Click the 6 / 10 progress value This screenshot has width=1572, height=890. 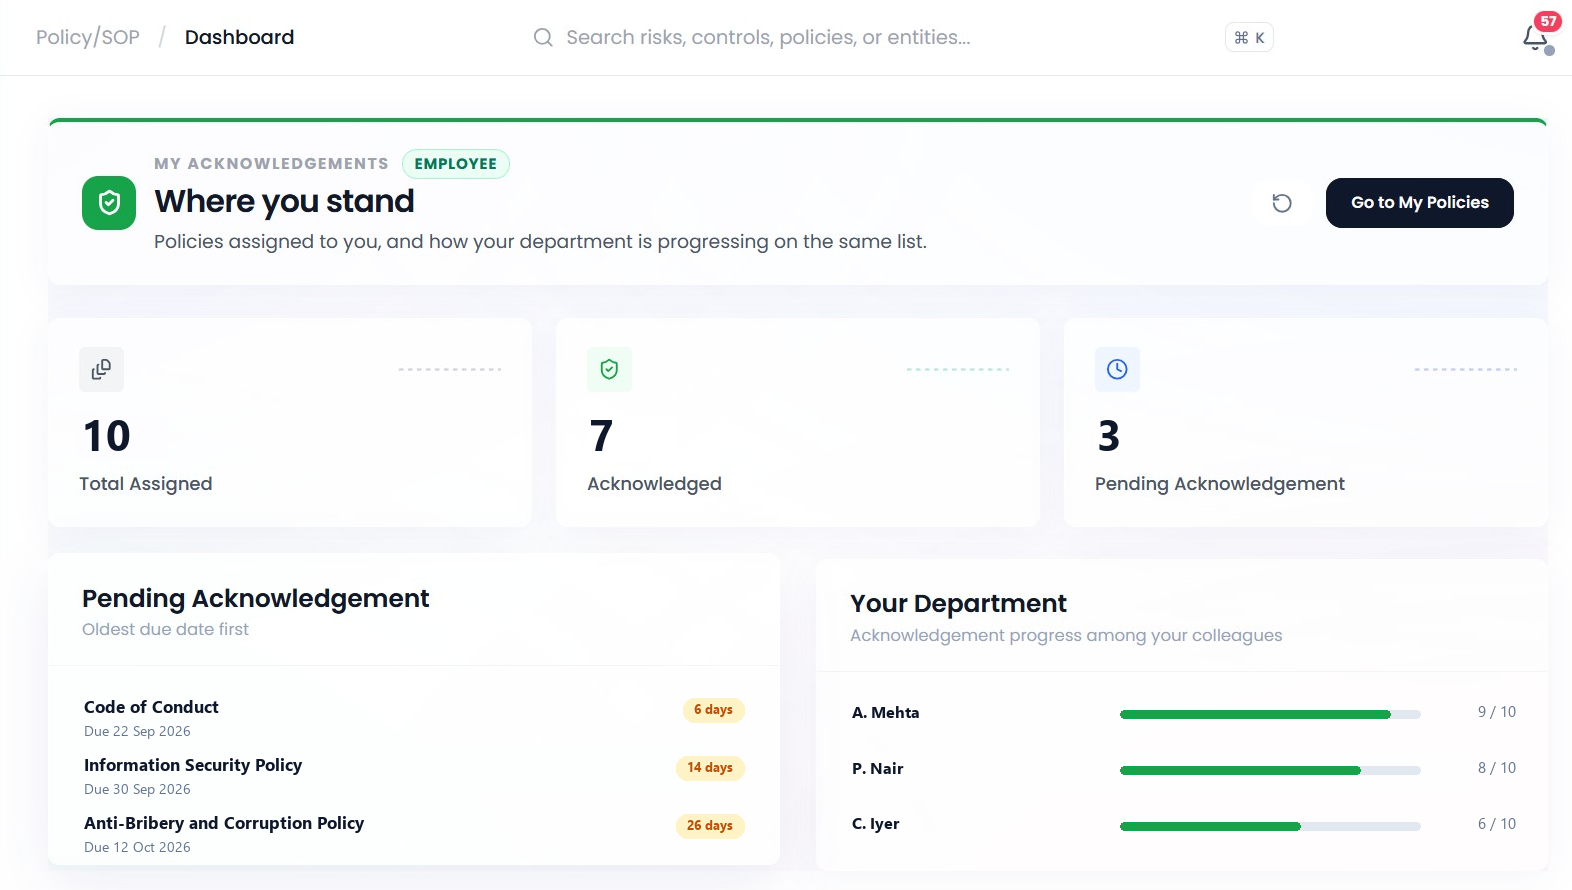(x=1497, y=824)
